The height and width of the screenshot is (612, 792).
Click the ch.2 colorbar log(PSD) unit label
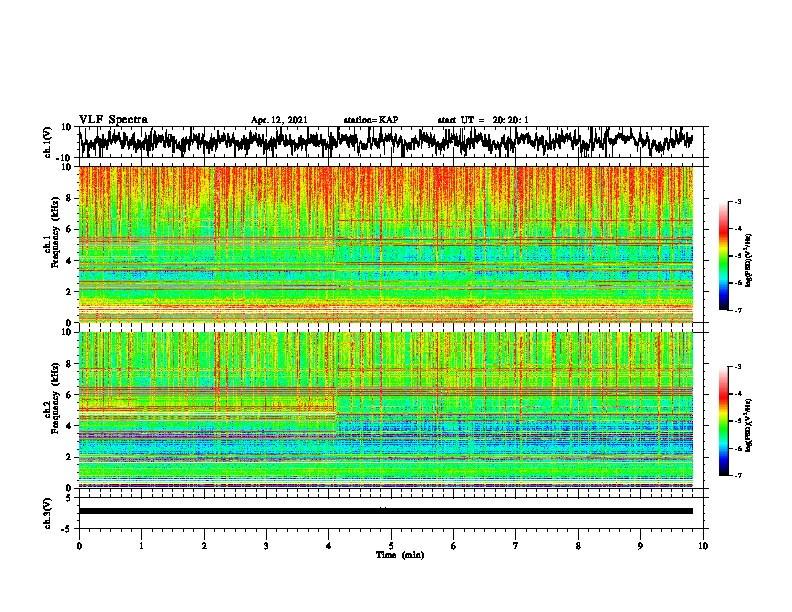tap(749, 425)
